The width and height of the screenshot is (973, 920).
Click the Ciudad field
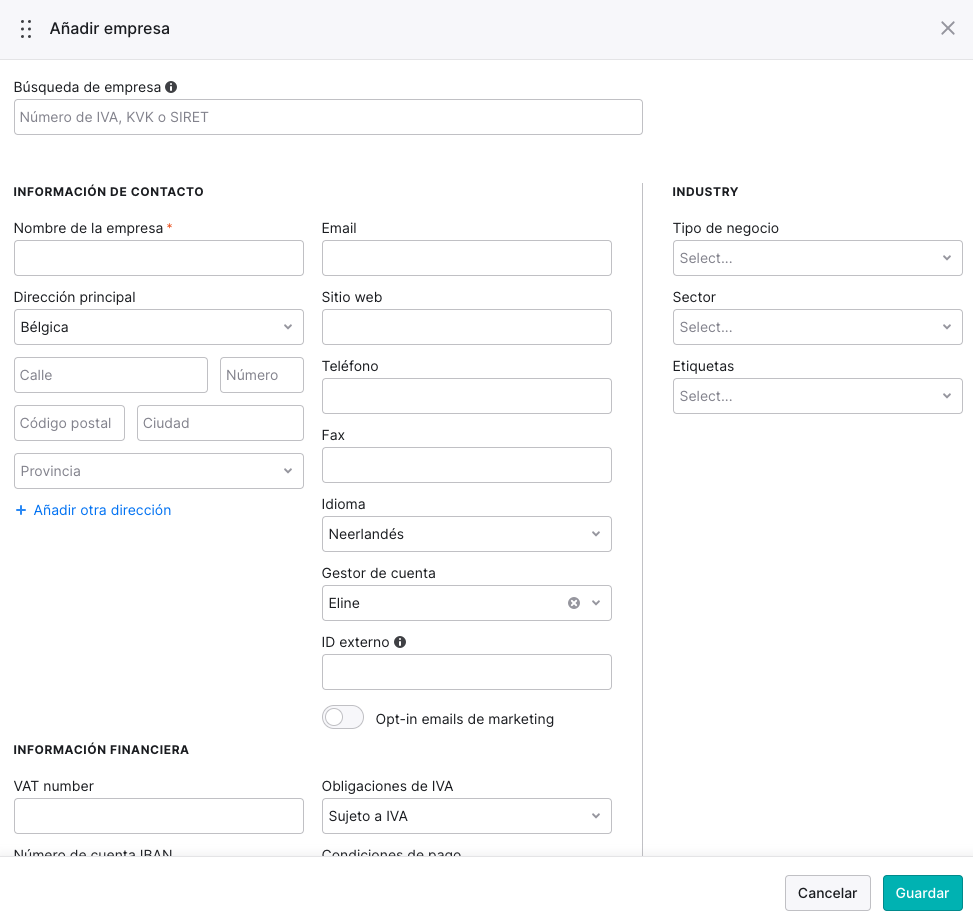(x=220, y=423)
